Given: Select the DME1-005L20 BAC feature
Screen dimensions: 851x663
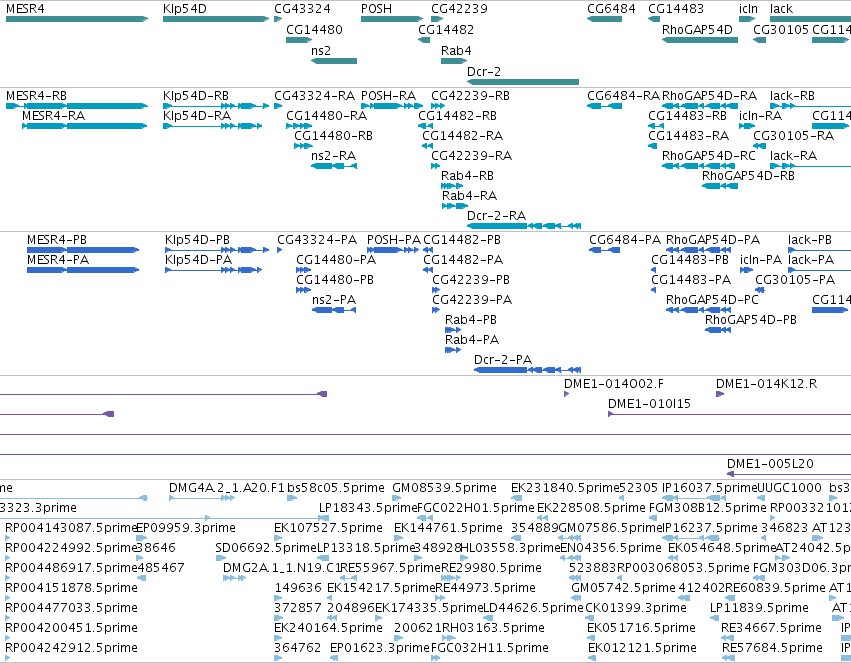Looking at the screenshot, I should [789, 474].
